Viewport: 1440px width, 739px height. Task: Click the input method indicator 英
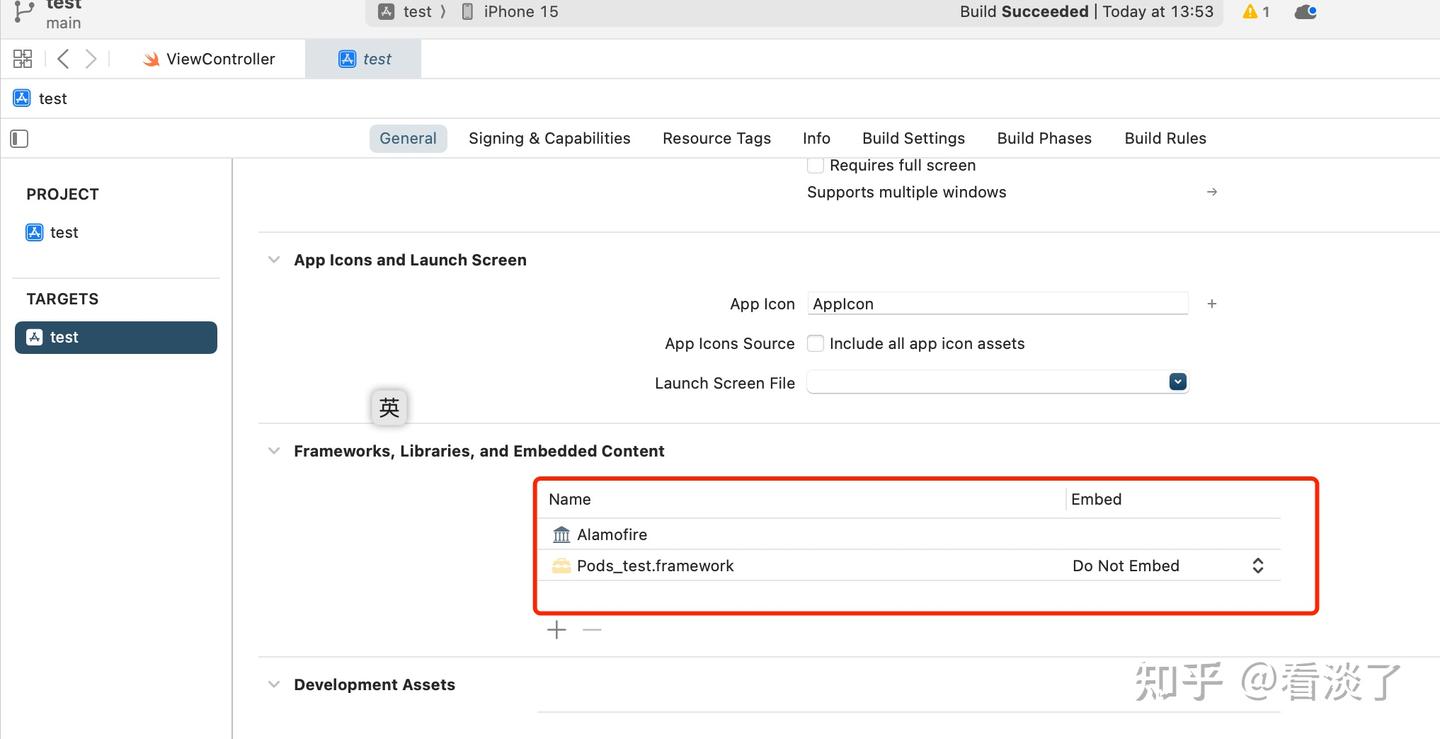pyautogui.click(x=389, y=407)
